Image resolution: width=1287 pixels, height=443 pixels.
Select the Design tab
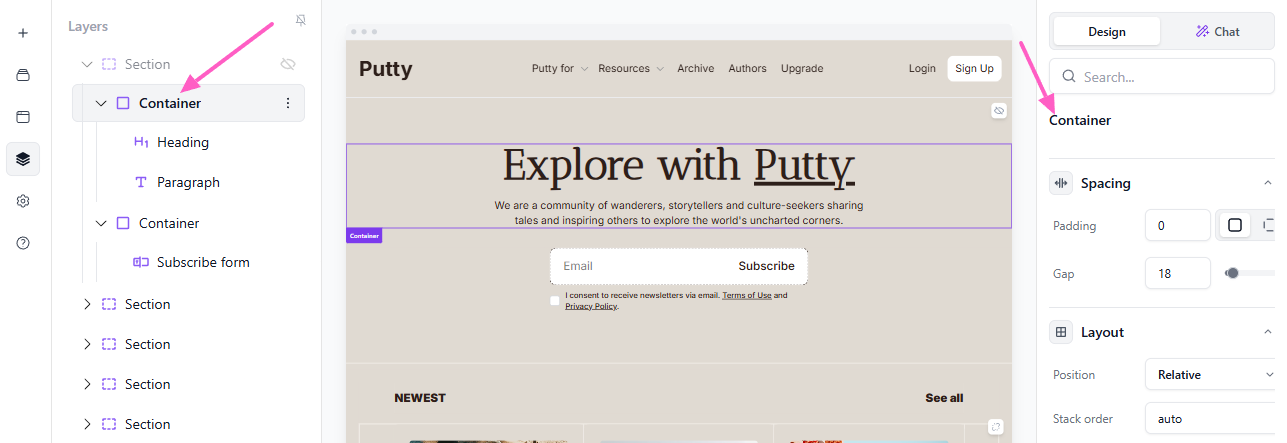(1106, 32)
